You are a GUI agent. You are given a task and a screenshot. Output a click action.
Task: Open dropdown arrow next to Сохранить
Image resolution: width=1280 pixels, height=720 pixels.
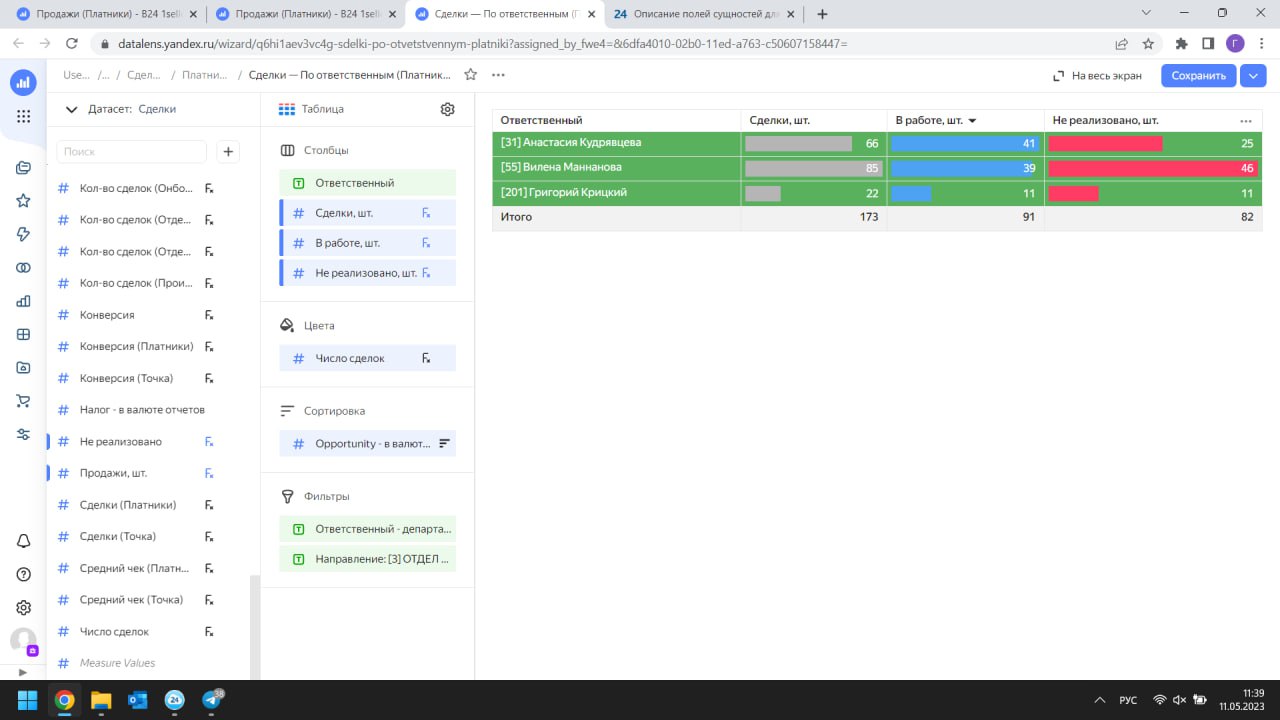[x=1253, y=75]
